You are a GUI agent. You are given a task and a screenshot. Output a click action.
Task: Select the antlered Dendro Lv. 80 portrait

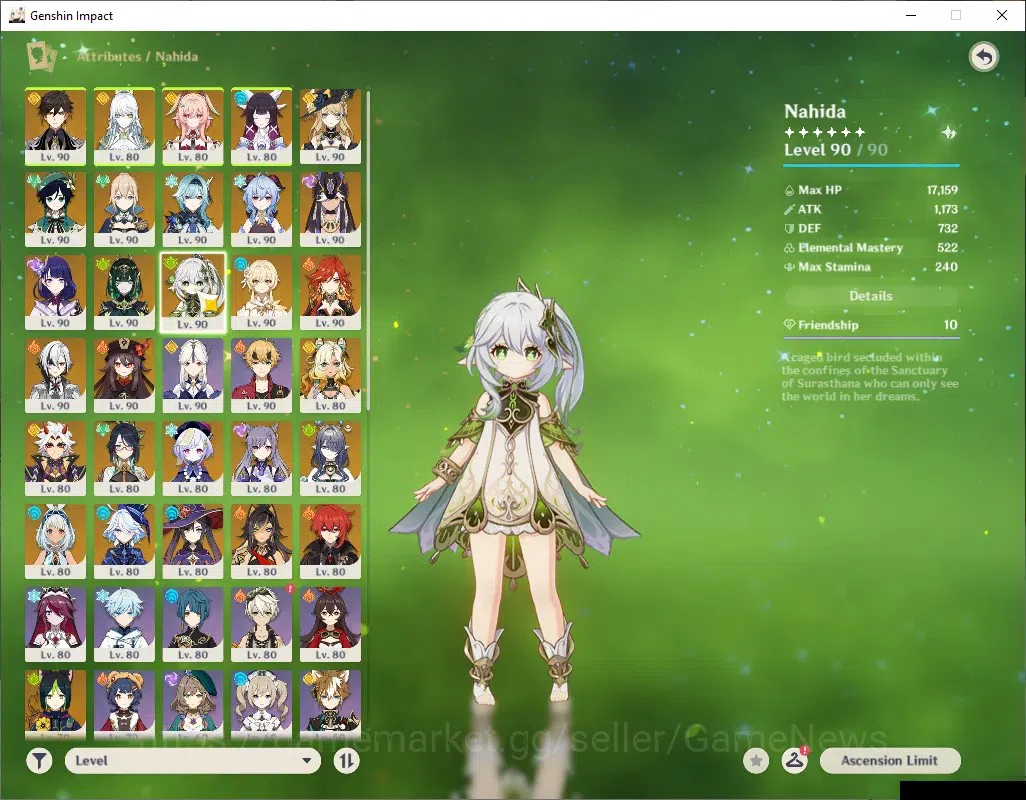(x=330, y=459)
